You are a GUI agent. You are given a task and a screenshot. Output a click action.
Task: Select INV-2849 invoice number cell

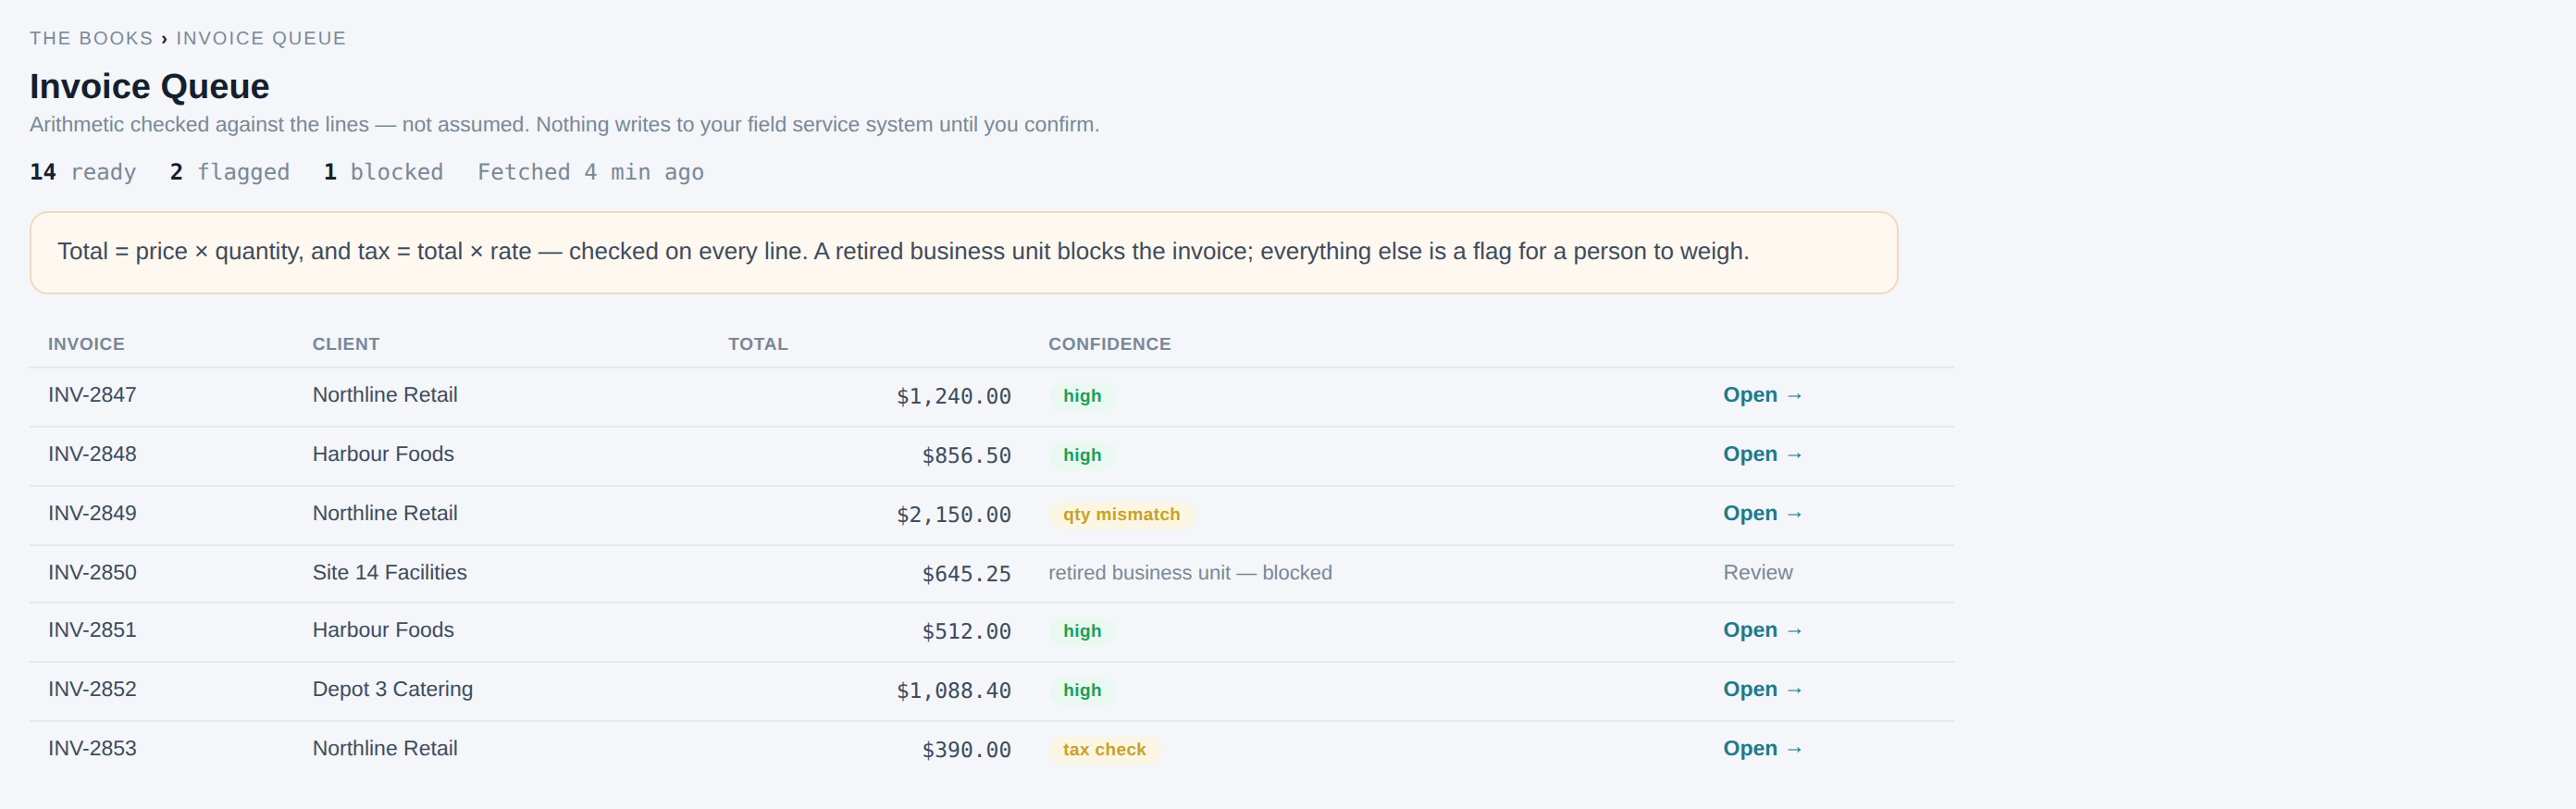(x=92, y=513)
